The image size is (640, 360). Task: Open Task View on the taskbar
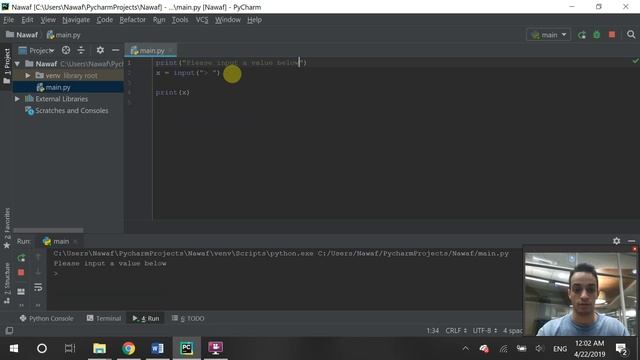(x=70, y=349)
